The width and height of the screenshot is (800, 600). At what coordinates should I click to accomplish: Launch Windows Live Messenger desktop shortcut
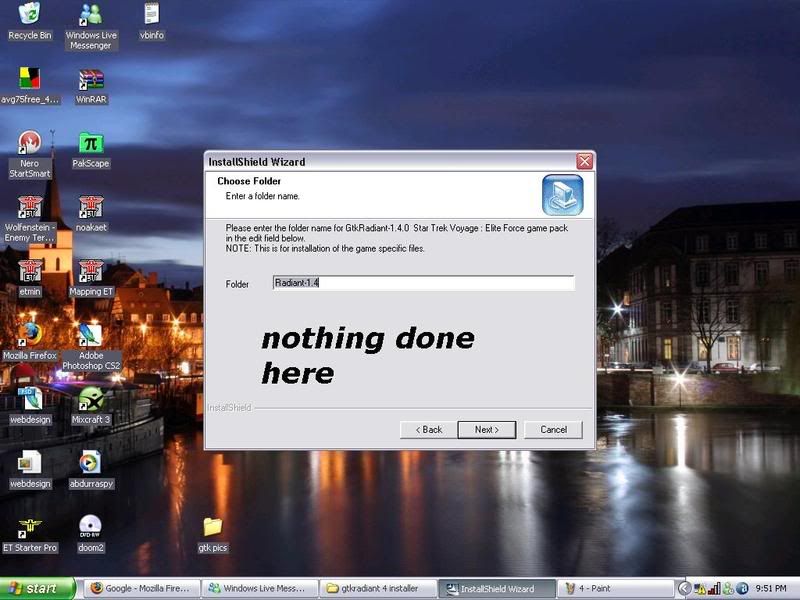(90, 17)
